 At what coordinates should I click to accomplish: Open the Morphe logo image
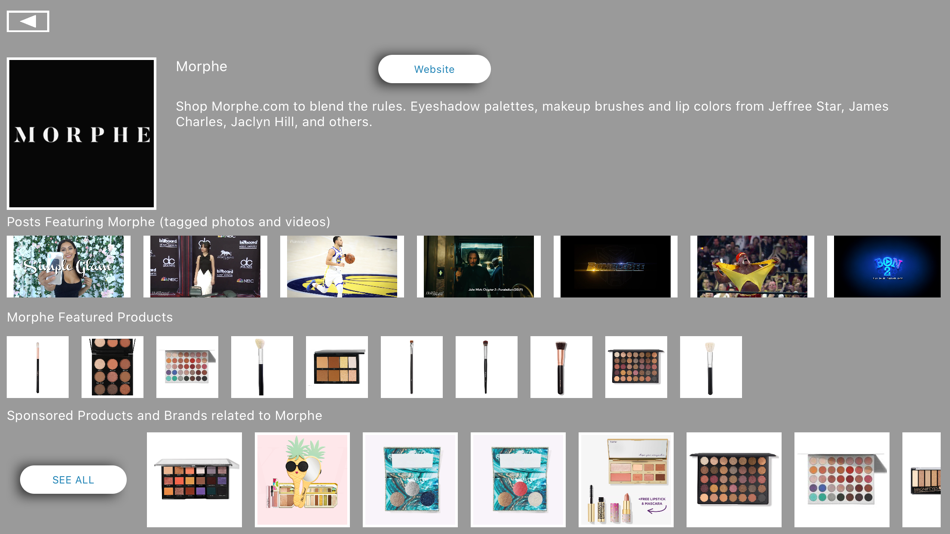tap(81, 133)
